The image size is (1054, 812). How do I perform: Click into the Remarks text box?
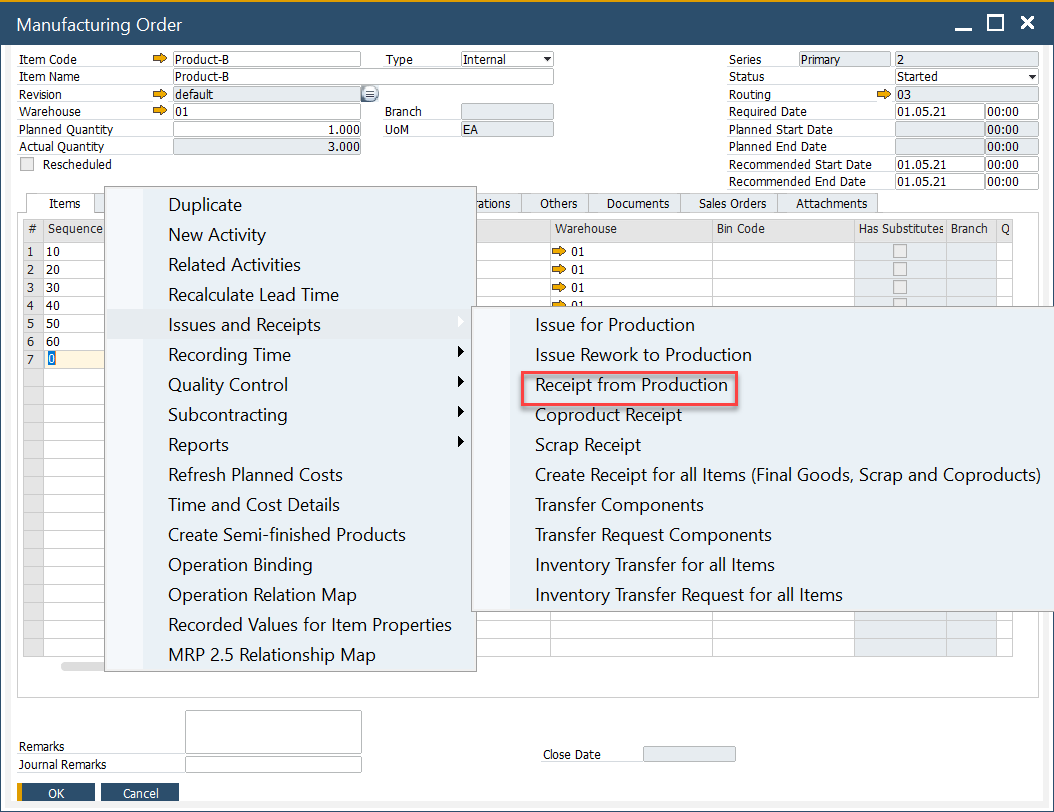click(x=273, y=731)
